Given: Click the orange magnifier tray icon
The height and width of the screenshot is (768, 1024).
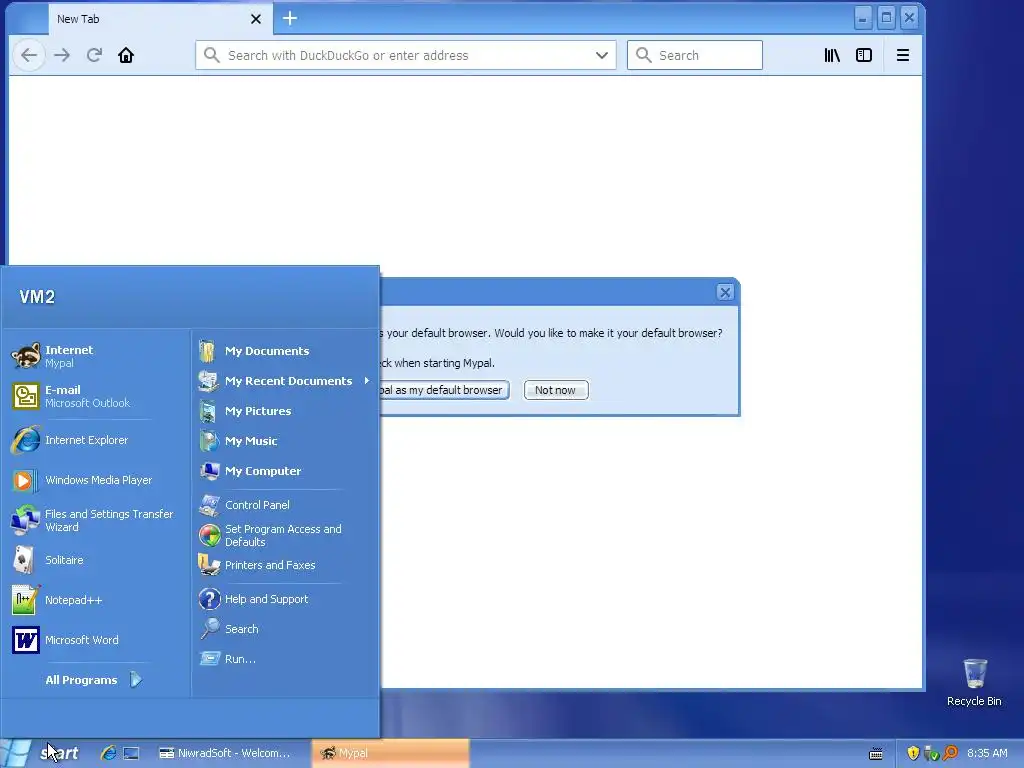Looking at the screenshot, I should (x=951, y=753).
